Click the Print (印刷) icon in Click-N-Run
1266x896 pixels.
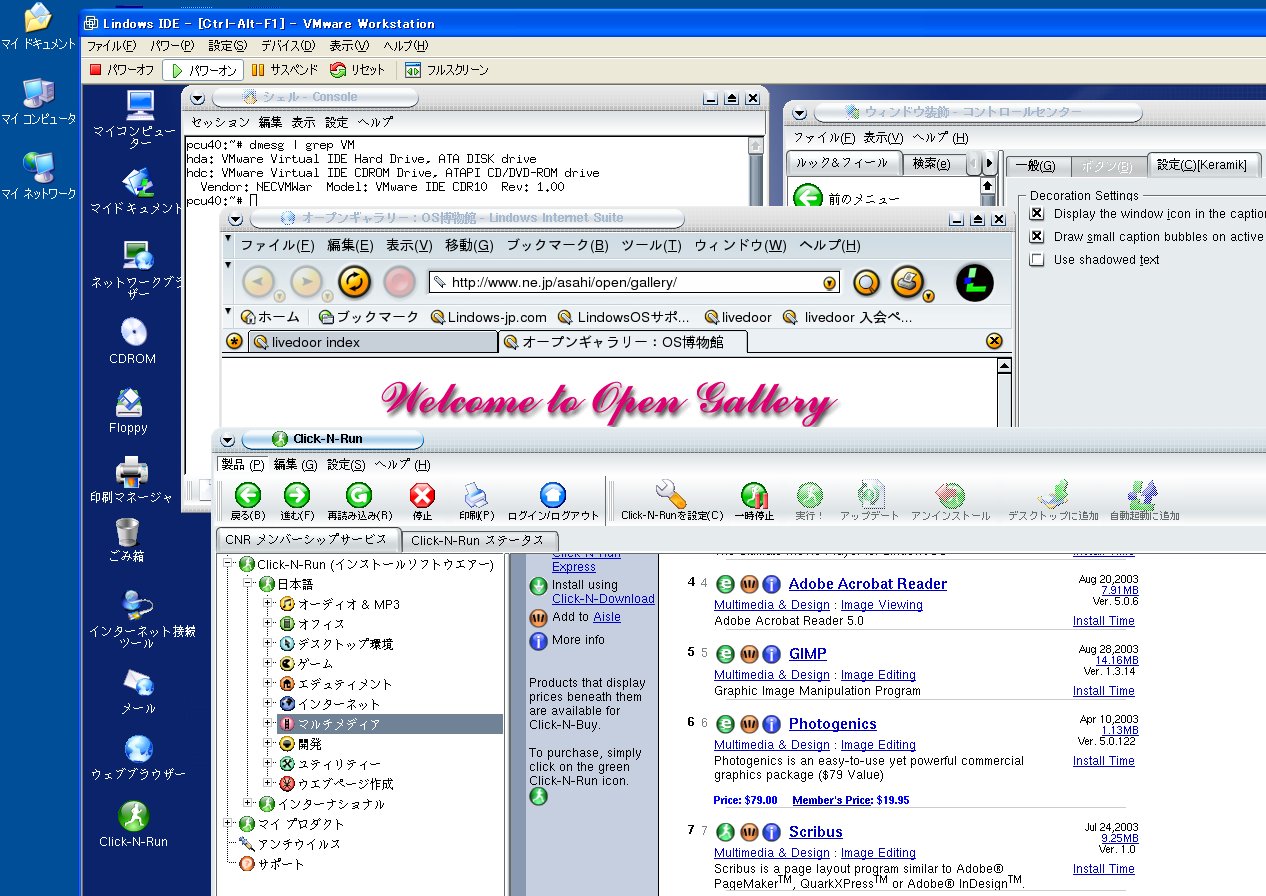(x=476, y=495)
